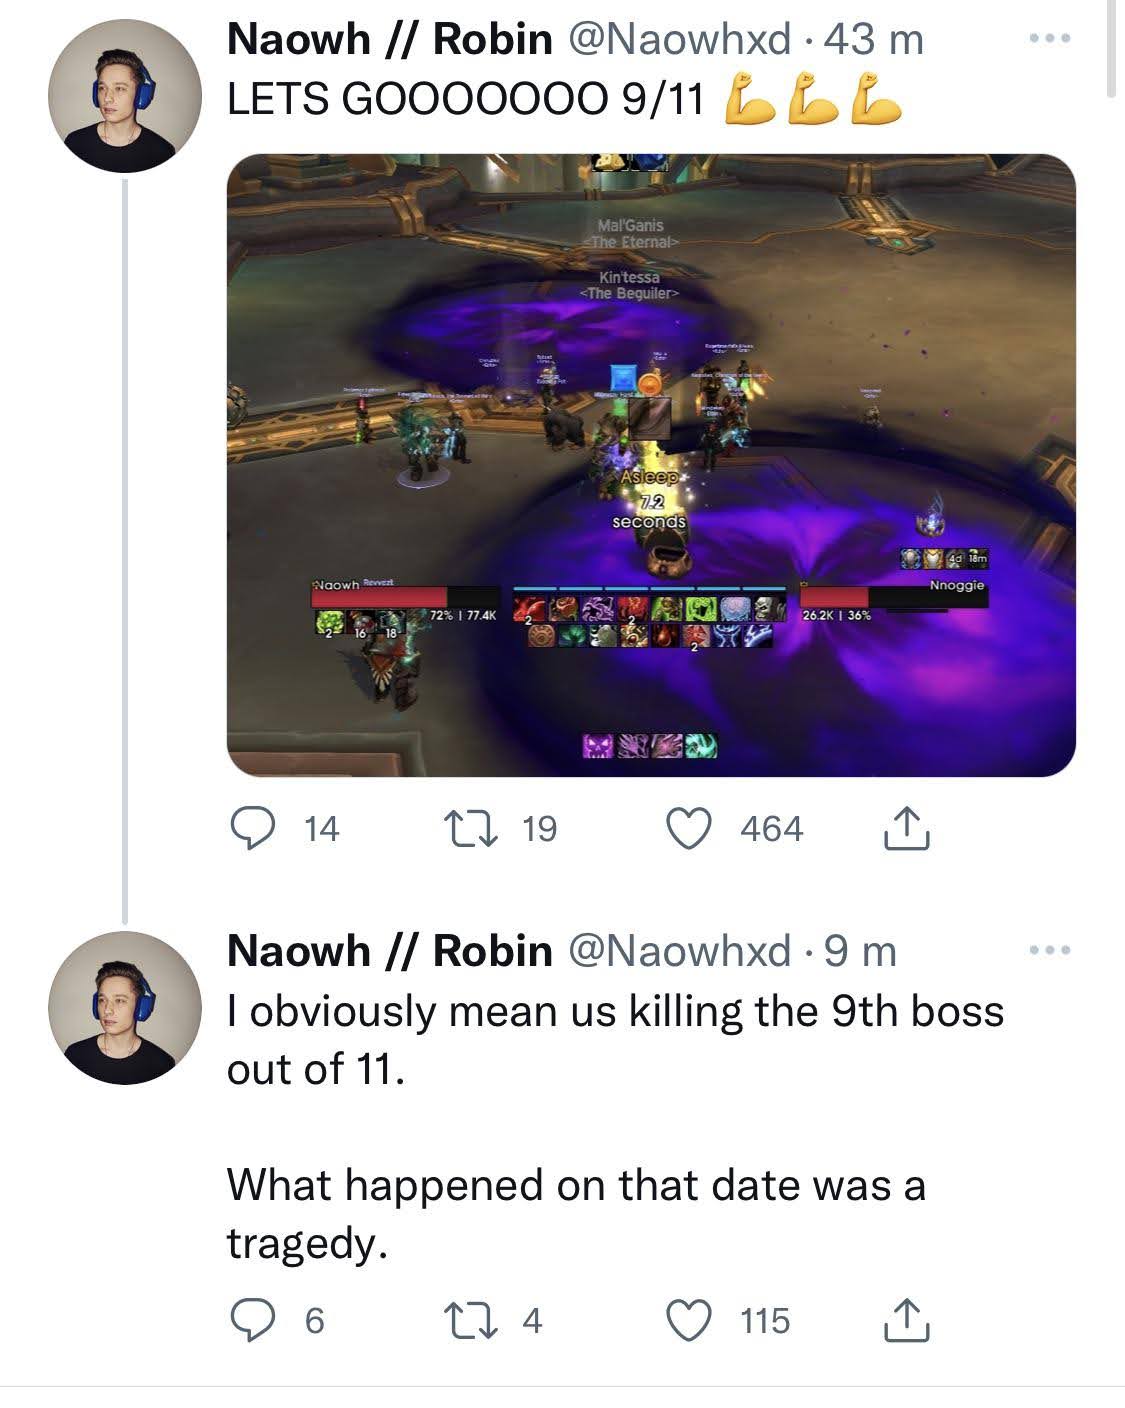Click @Naowhxd handle on the second tweet
This screenshot has width=1125, height=1408.
(679, 950)
